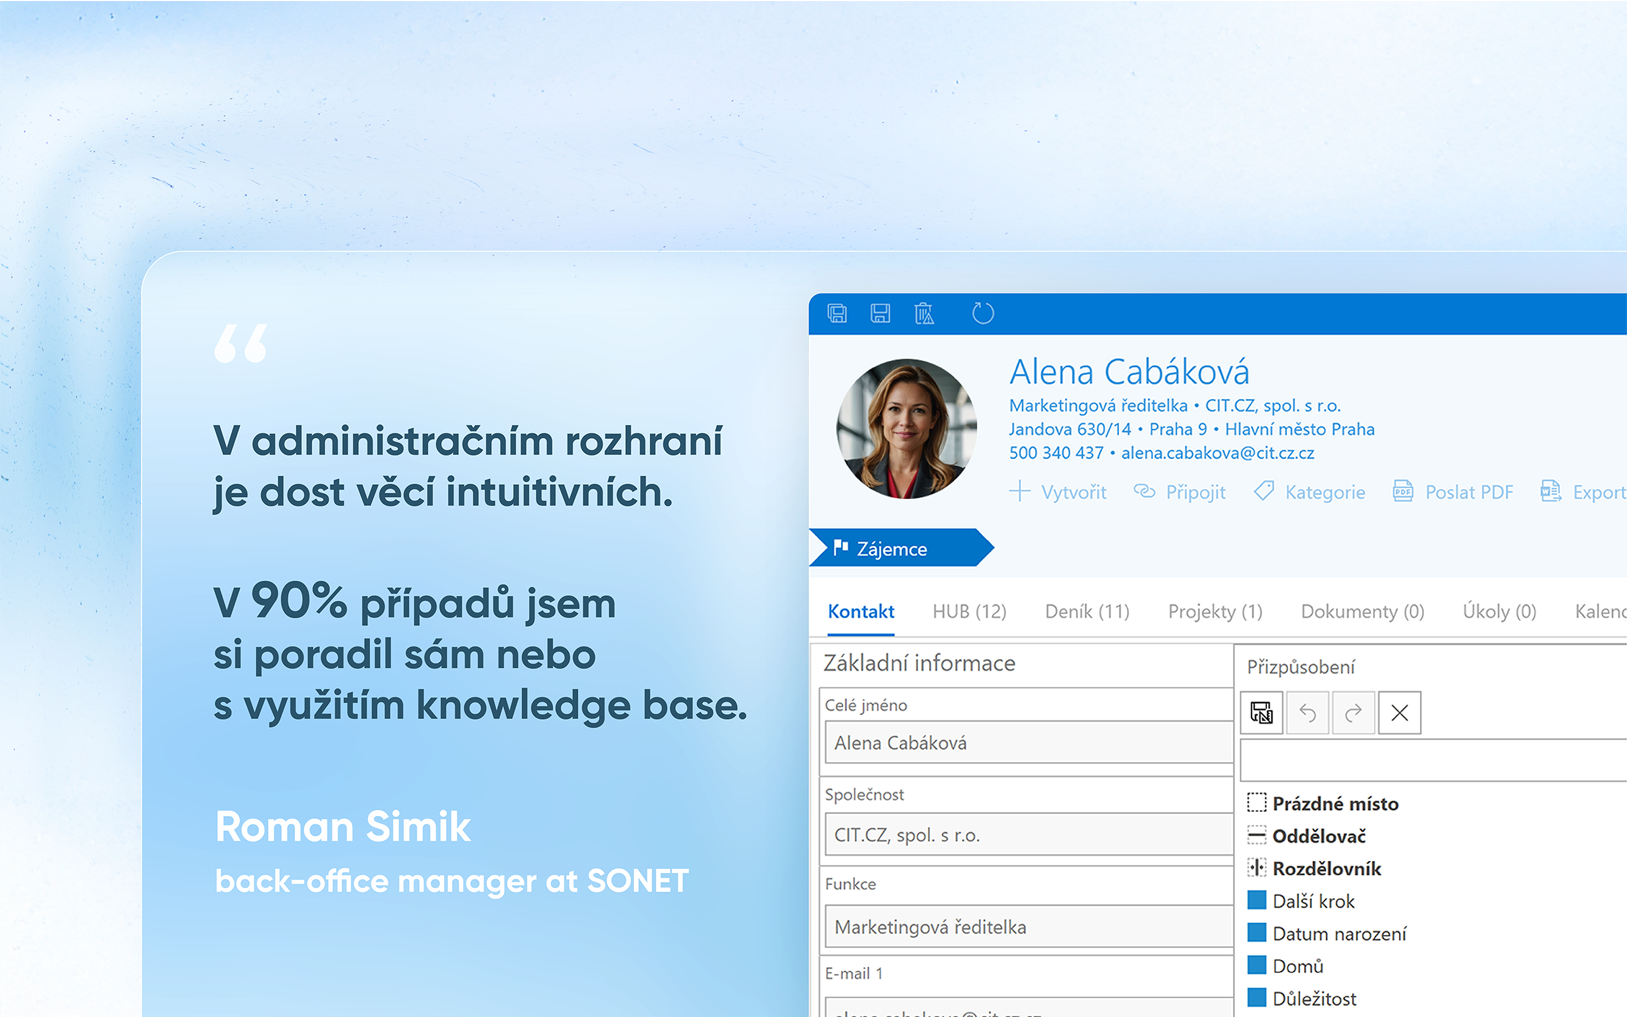Click the Připojit button
1627x1017 pixels.
(x=1180, y=491)
